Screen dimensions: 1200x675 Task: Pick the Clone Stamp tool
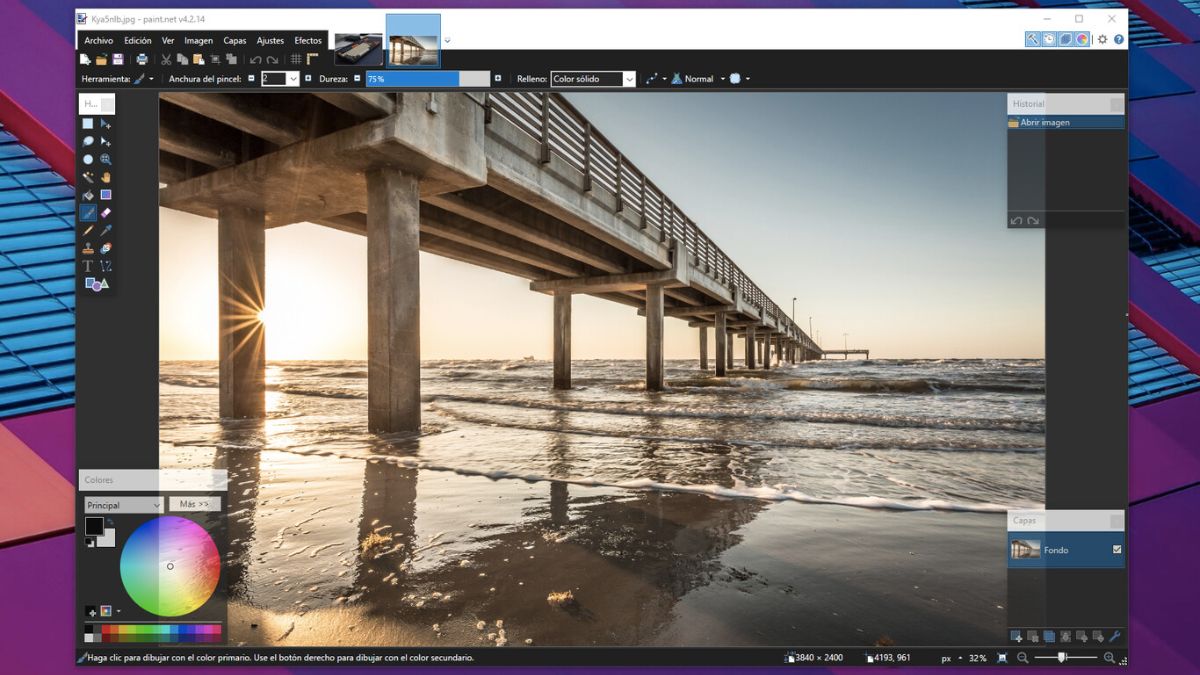pyautogui.click(x=88, y=248)
